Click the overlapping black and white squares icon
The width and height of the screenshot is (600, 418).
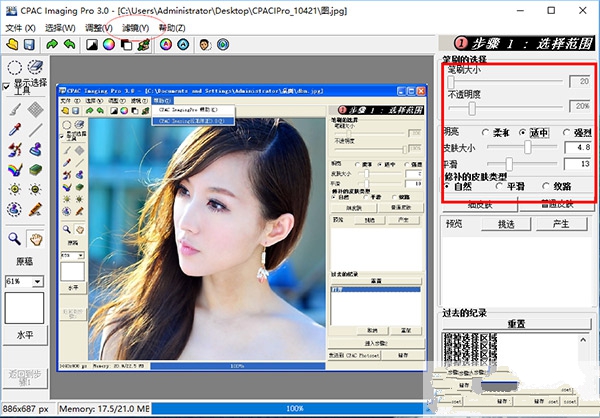126,45
